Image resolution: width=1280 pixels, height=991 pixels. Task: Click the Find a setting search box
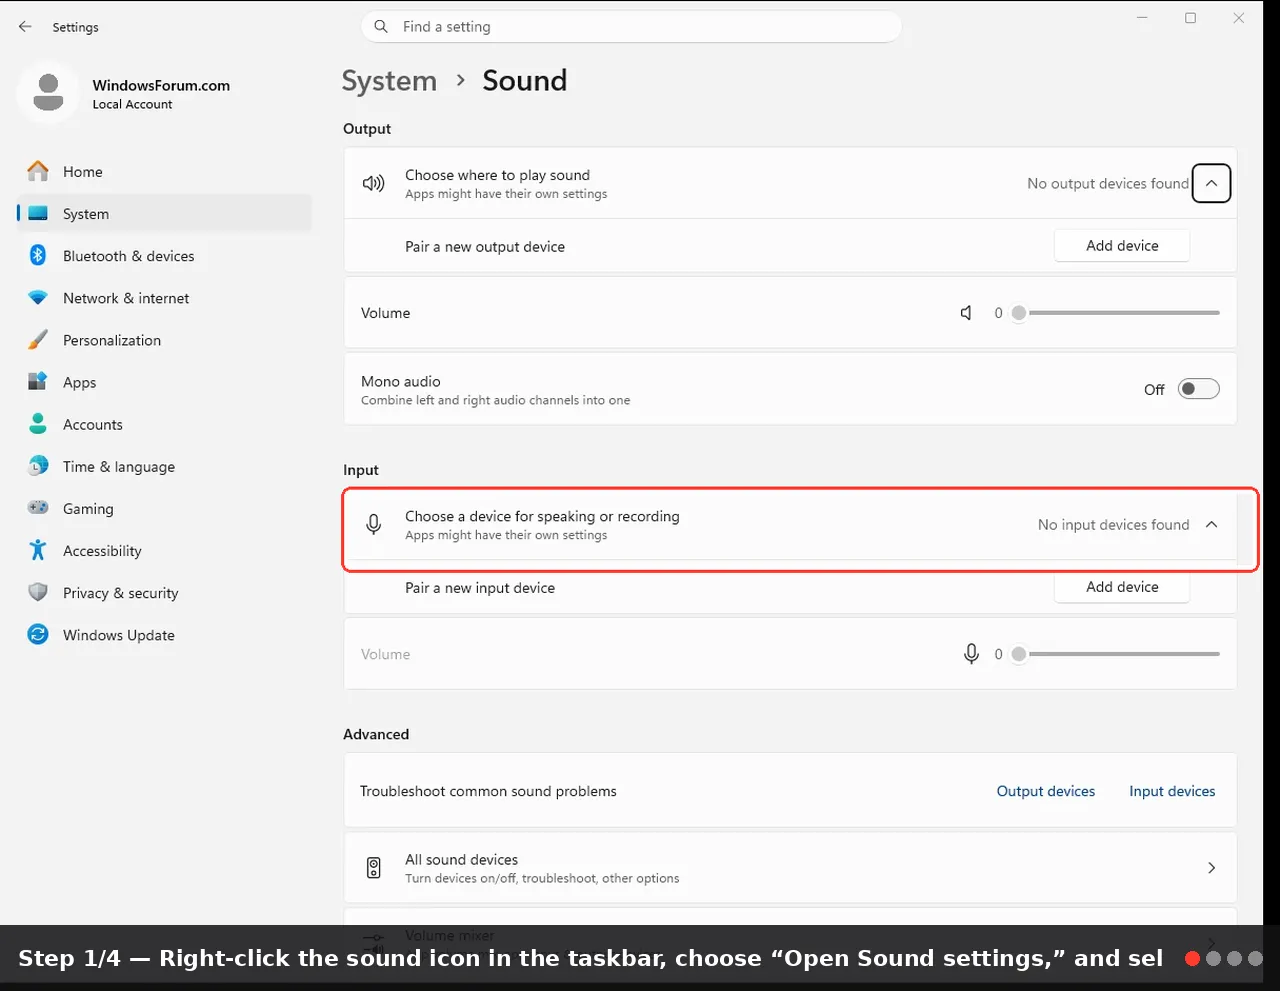coord(631,27)
